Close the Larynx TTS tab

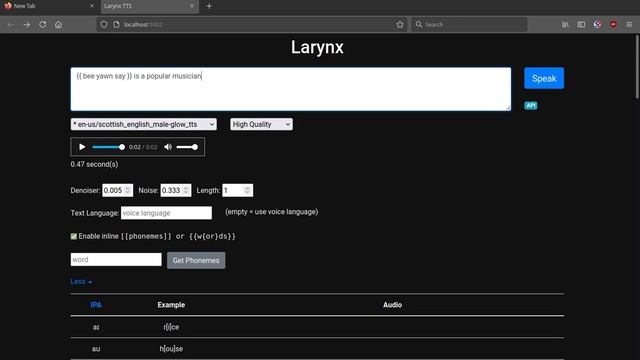point(192,6)
